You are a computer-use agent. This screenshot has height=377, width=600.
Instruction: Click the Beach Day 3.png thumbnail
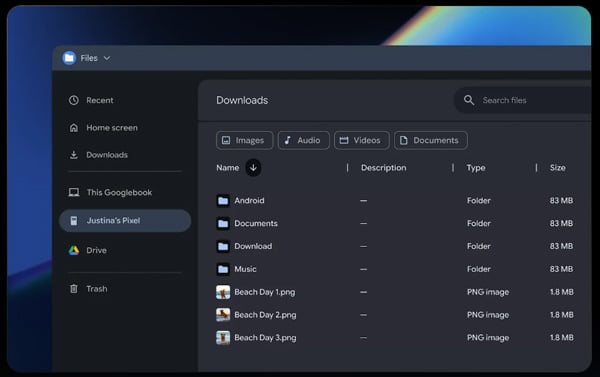coord(223,338)
